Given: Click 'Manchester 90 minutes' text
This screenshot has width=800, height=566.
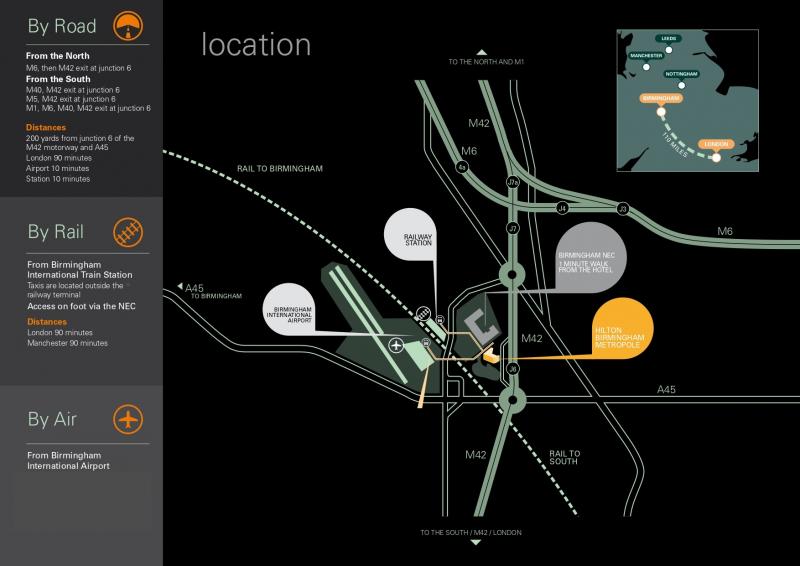Looking at the screenshot, I should [68, 343].
